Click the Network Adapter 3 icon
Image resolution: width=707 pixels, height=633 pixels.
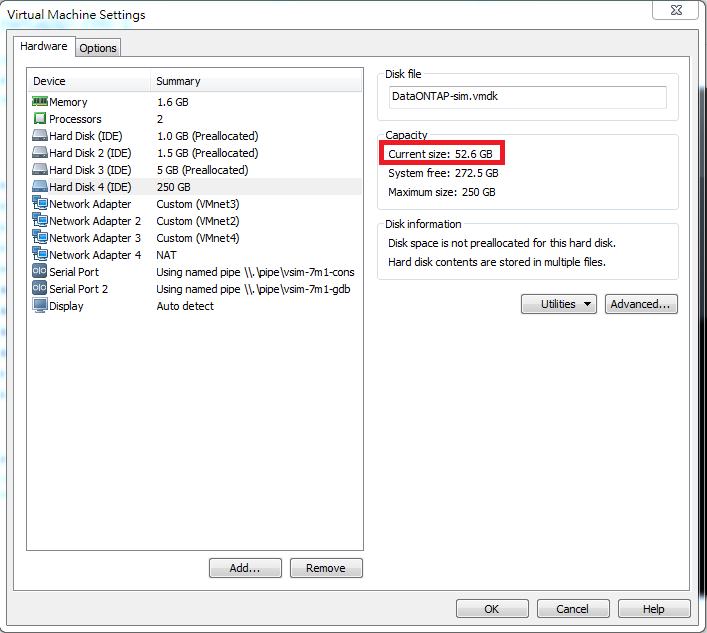pyautogui.click(x=40, y=237)
